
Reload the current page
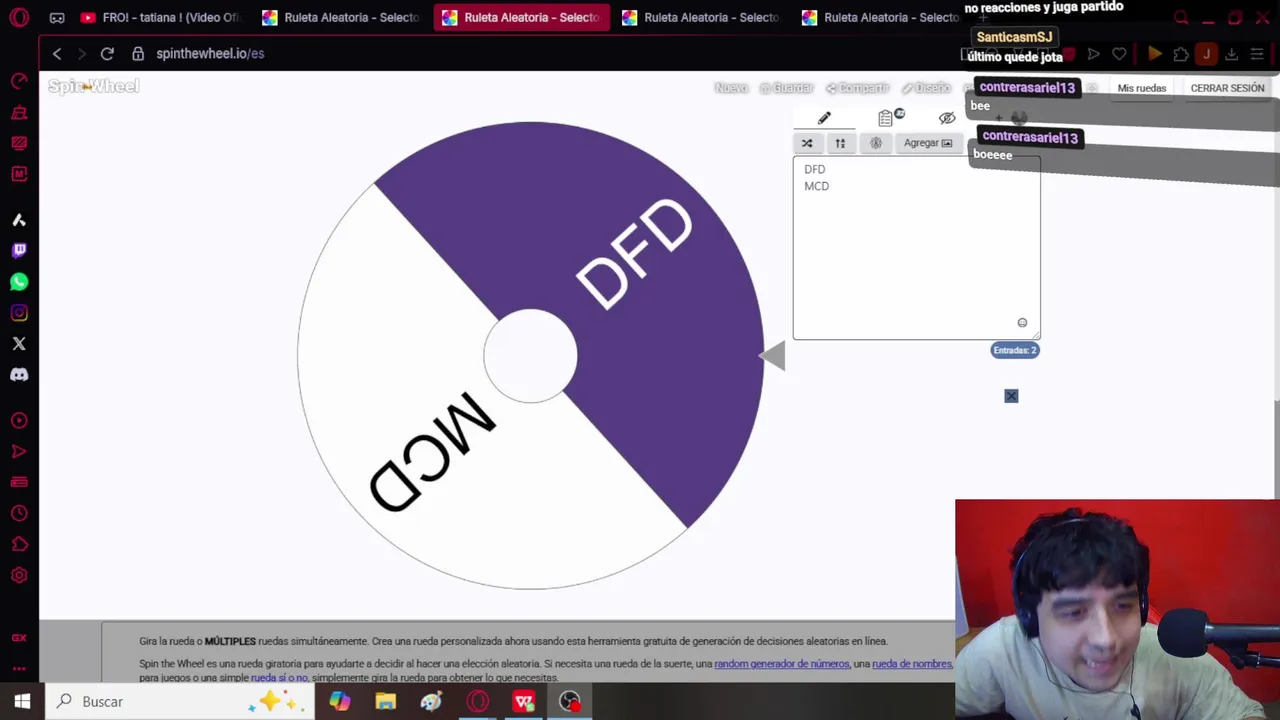pos(107,53)
